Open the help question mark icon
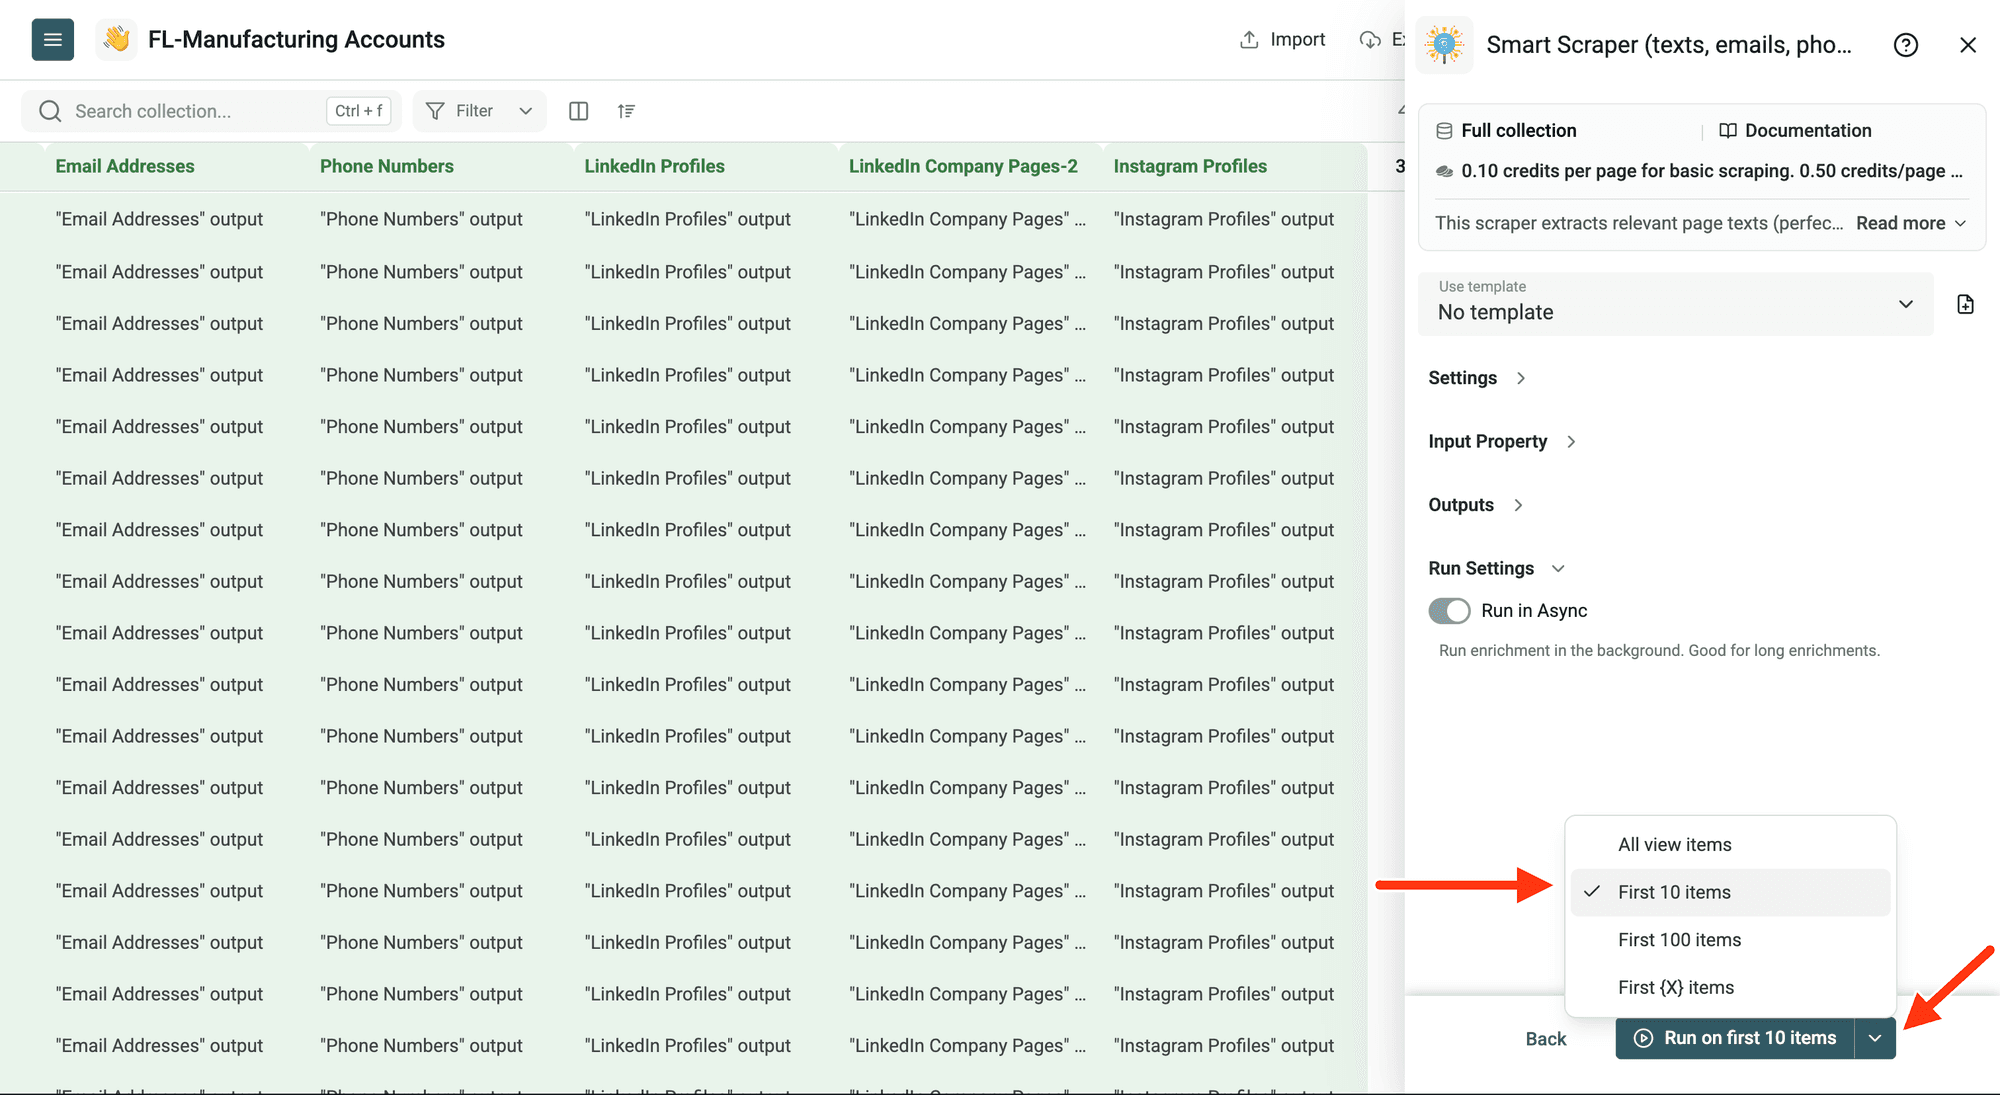The image size is (2000, 1095). coord(1906,45)
